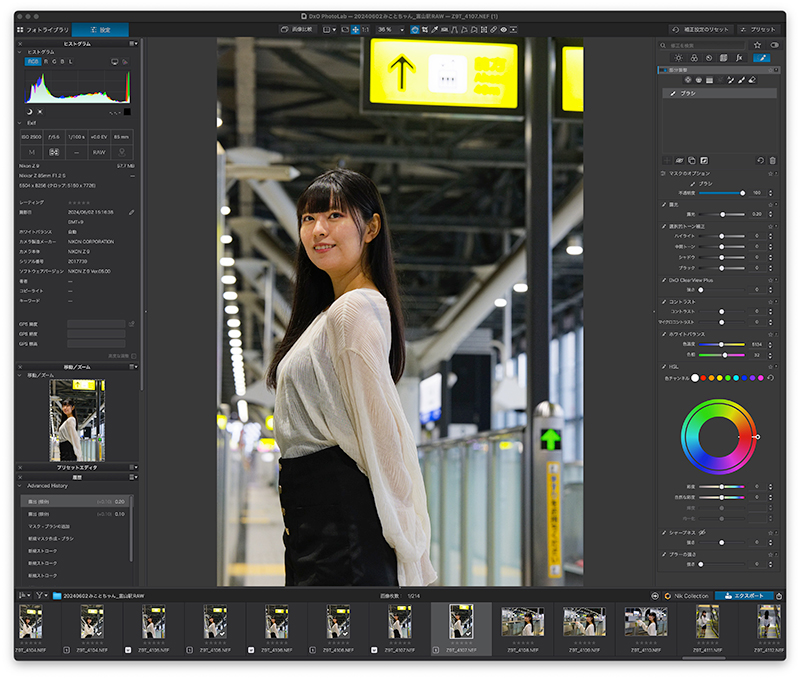Select the eraser mask tool

click(752, 80)
